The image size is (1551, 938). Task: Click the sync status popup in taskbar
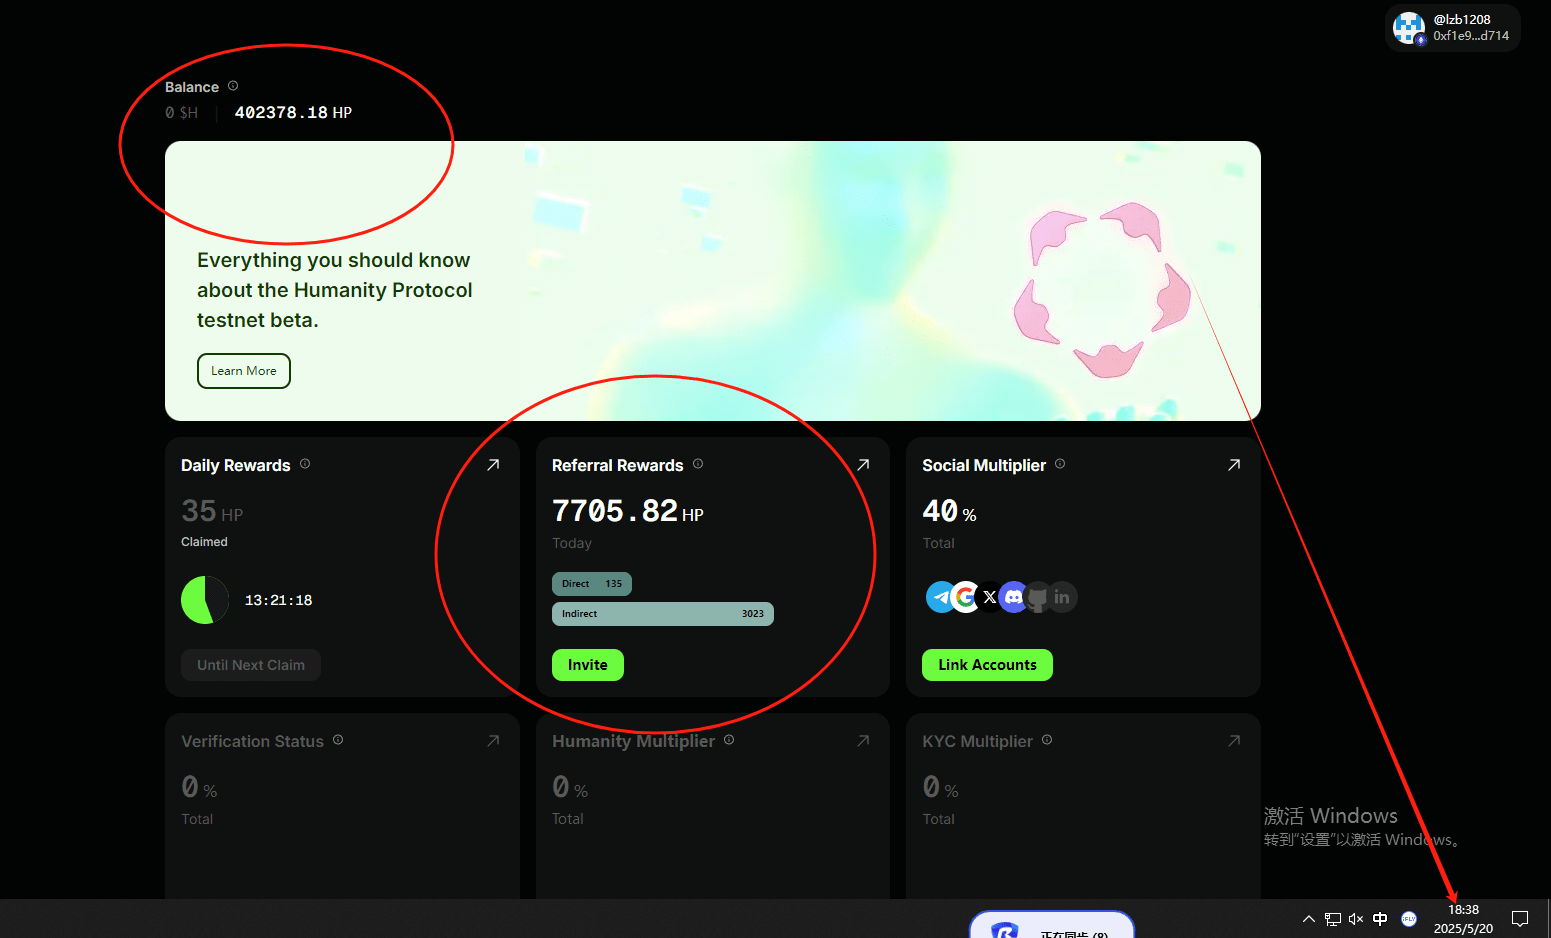pos(1052,925)
